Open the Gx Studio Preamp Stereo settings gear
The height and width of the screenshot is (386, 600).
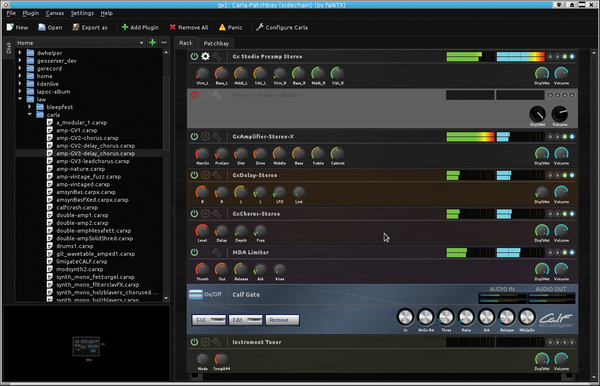point(205,57)
